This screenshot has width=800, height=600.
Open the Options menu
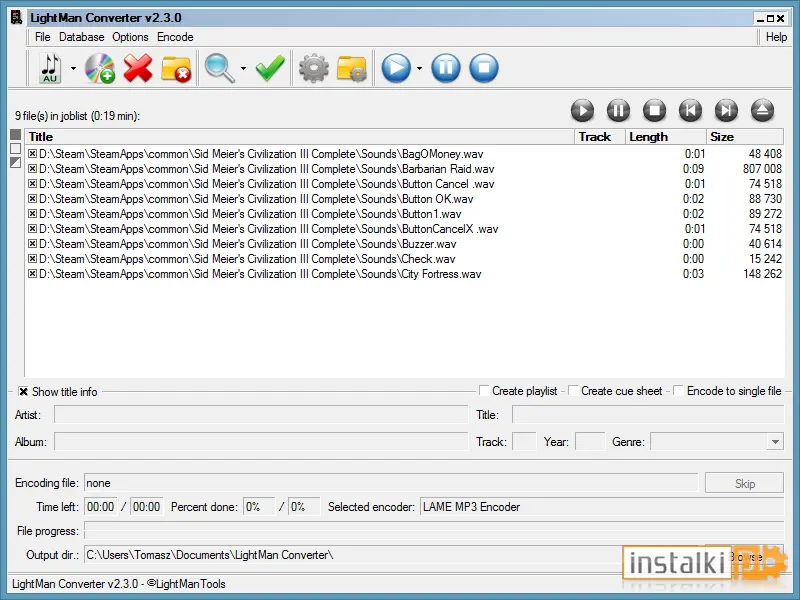130,37
